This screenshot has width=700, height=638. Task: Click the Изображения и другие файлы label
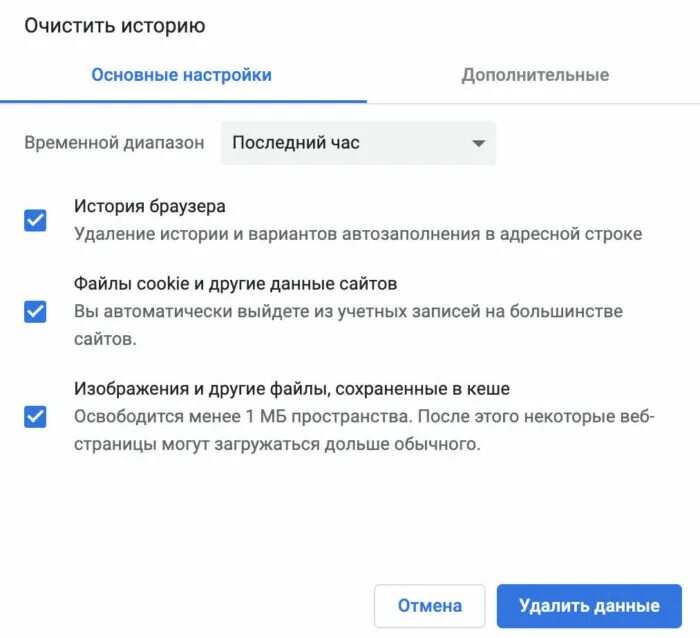[x=292, y=389]
